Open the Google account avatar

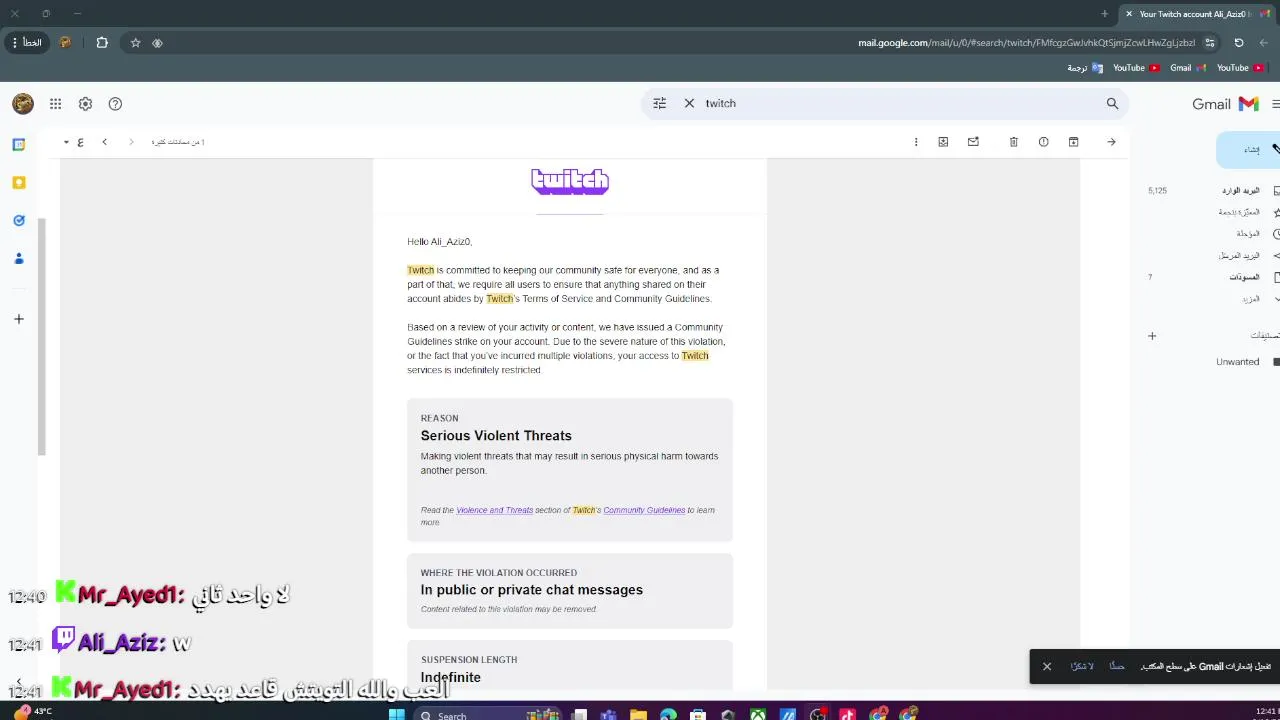tap(23, 103)
